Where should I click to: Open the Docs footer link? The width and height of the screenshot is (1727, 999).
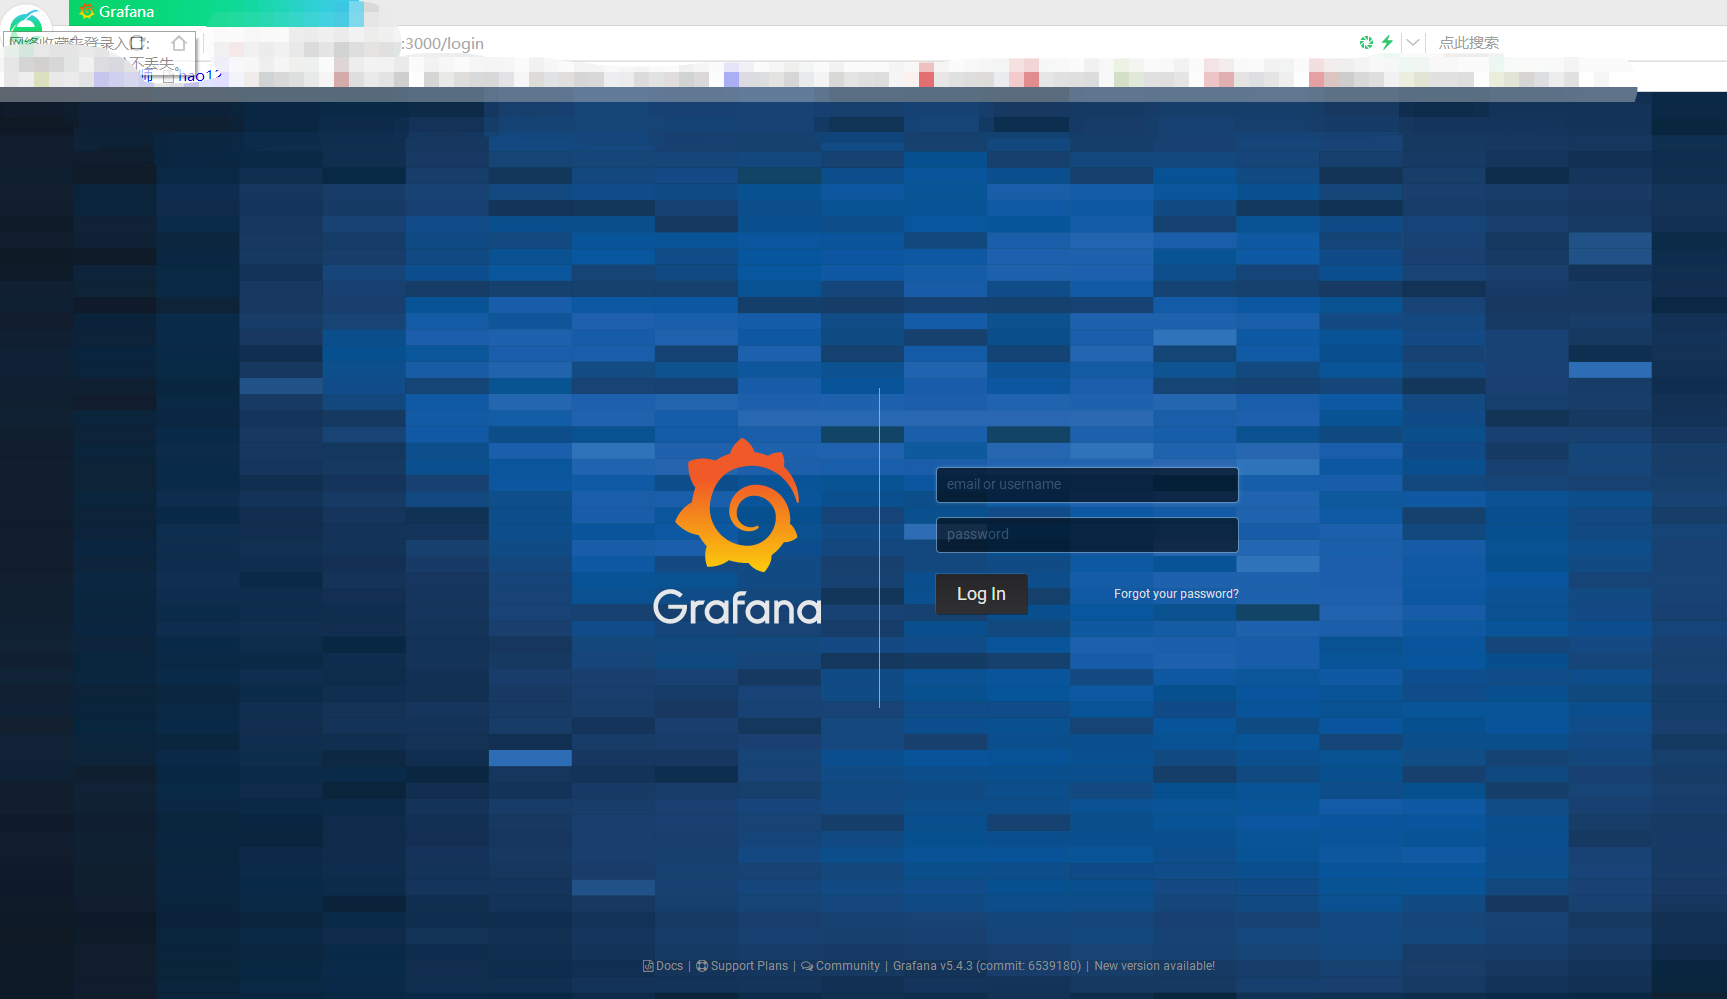(663, 966)
